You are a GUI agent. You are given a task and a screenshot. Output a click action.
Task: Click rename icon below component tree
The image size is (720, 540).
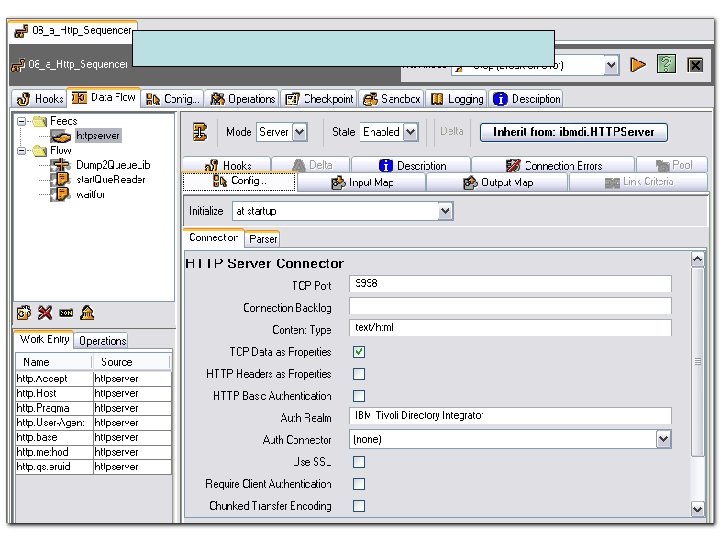click(66, 313)
